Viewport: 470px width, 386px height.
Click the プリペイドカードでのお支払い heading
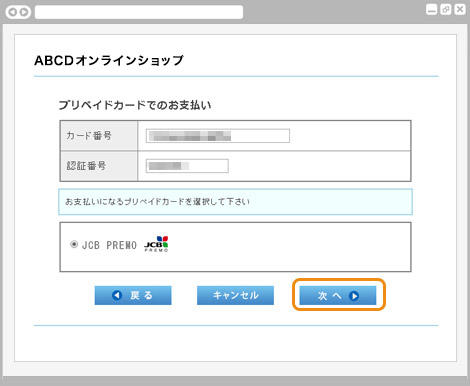[135, 105]
